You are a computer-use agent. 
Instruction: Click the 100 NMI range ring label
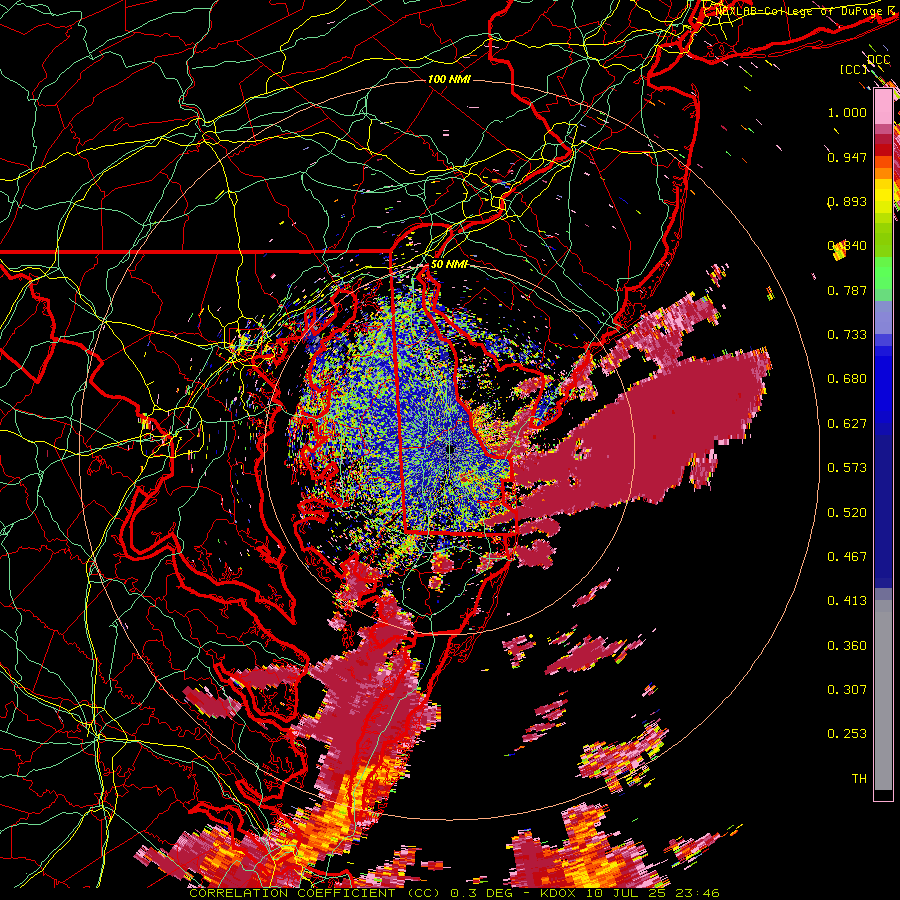point(449,79)
